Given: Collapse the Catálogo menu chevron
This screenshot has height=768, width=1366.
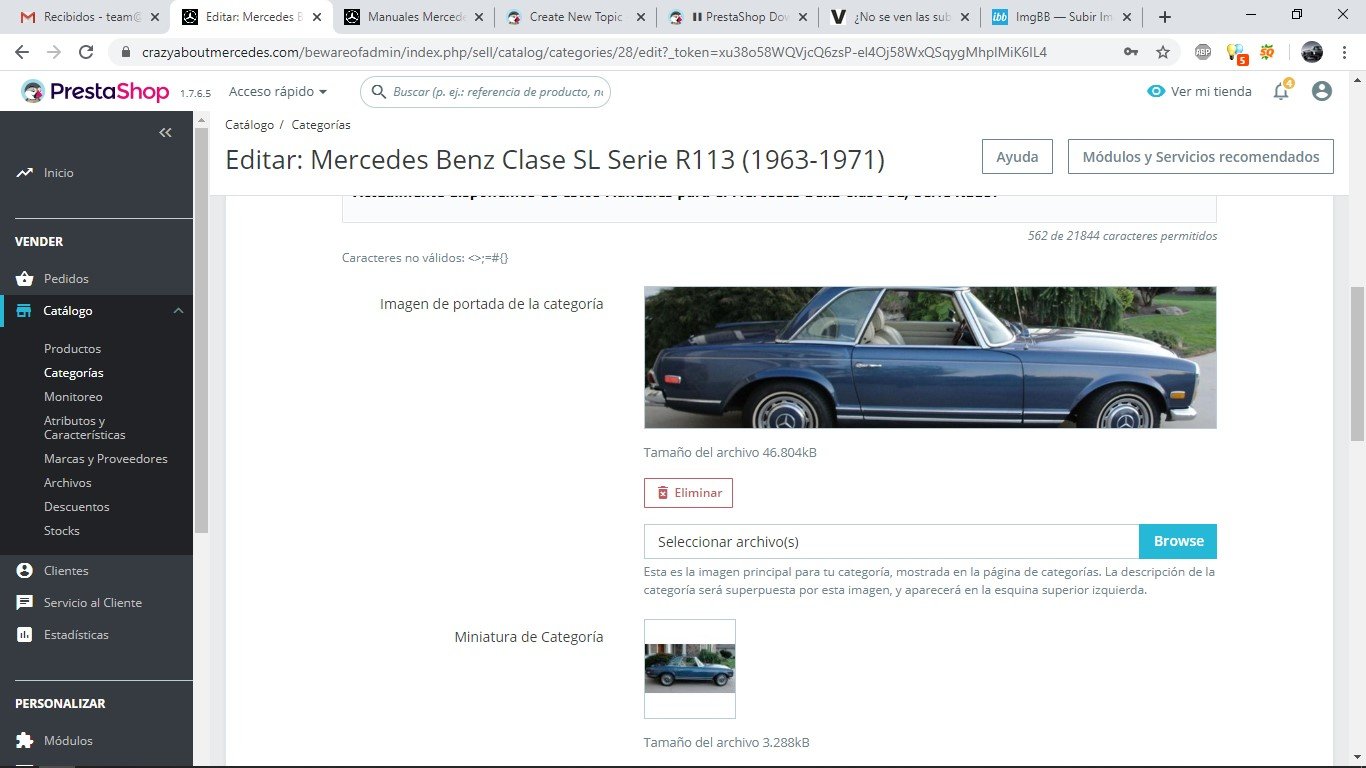Looking at the screenshot, I should click(178, 311).
